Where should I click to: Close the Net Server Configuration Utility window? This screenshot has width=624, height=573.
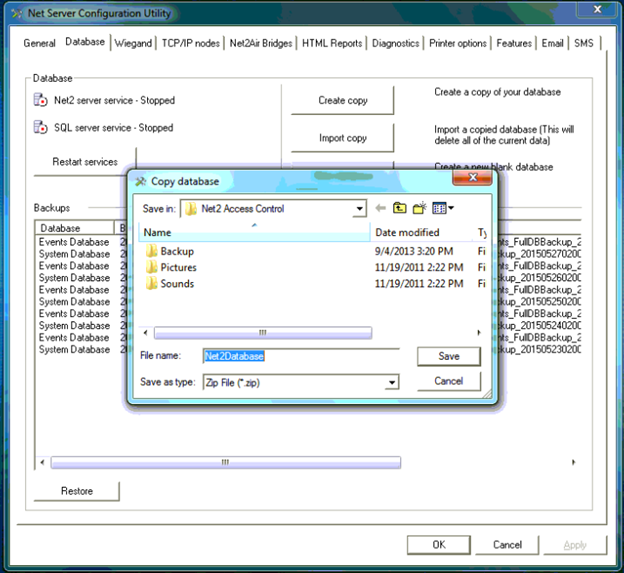(x=597, y=9)
